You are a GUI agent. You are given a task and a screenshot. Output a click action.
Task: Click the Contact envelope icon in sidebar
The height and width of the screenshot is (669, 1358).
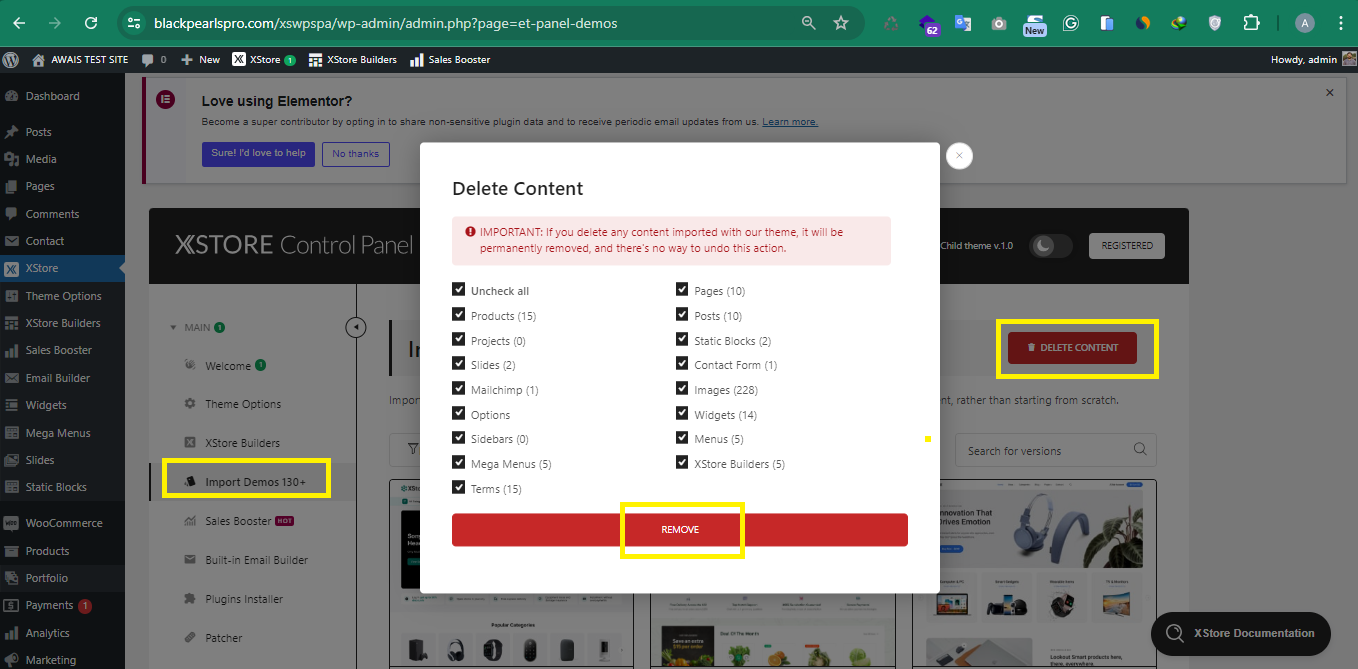click(12, 241)
